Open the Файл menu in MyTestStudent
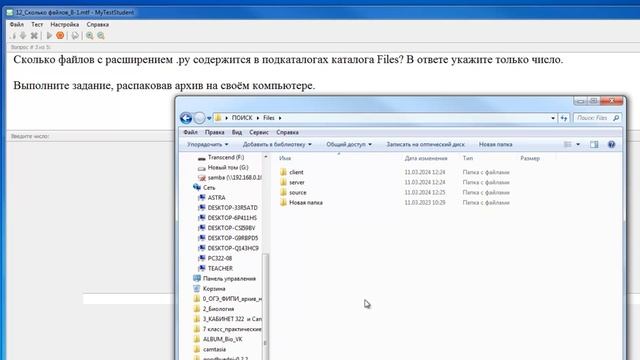The width and height of the screenshot is (640, 360). pos(17,24)
